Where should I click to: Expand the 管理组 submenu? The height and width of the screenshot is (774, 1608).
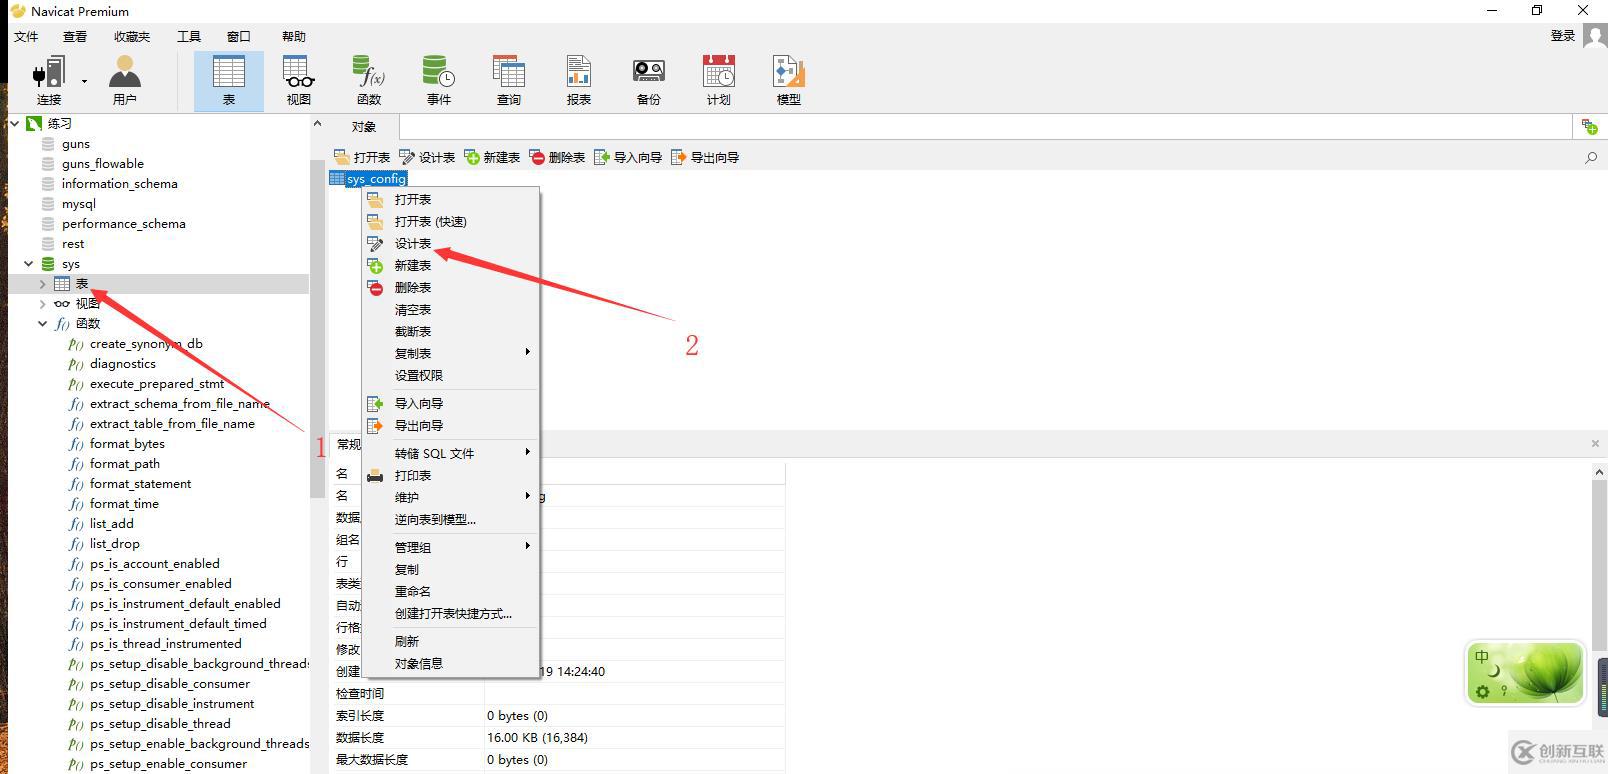pyautogui.click(x=450, y=548)
